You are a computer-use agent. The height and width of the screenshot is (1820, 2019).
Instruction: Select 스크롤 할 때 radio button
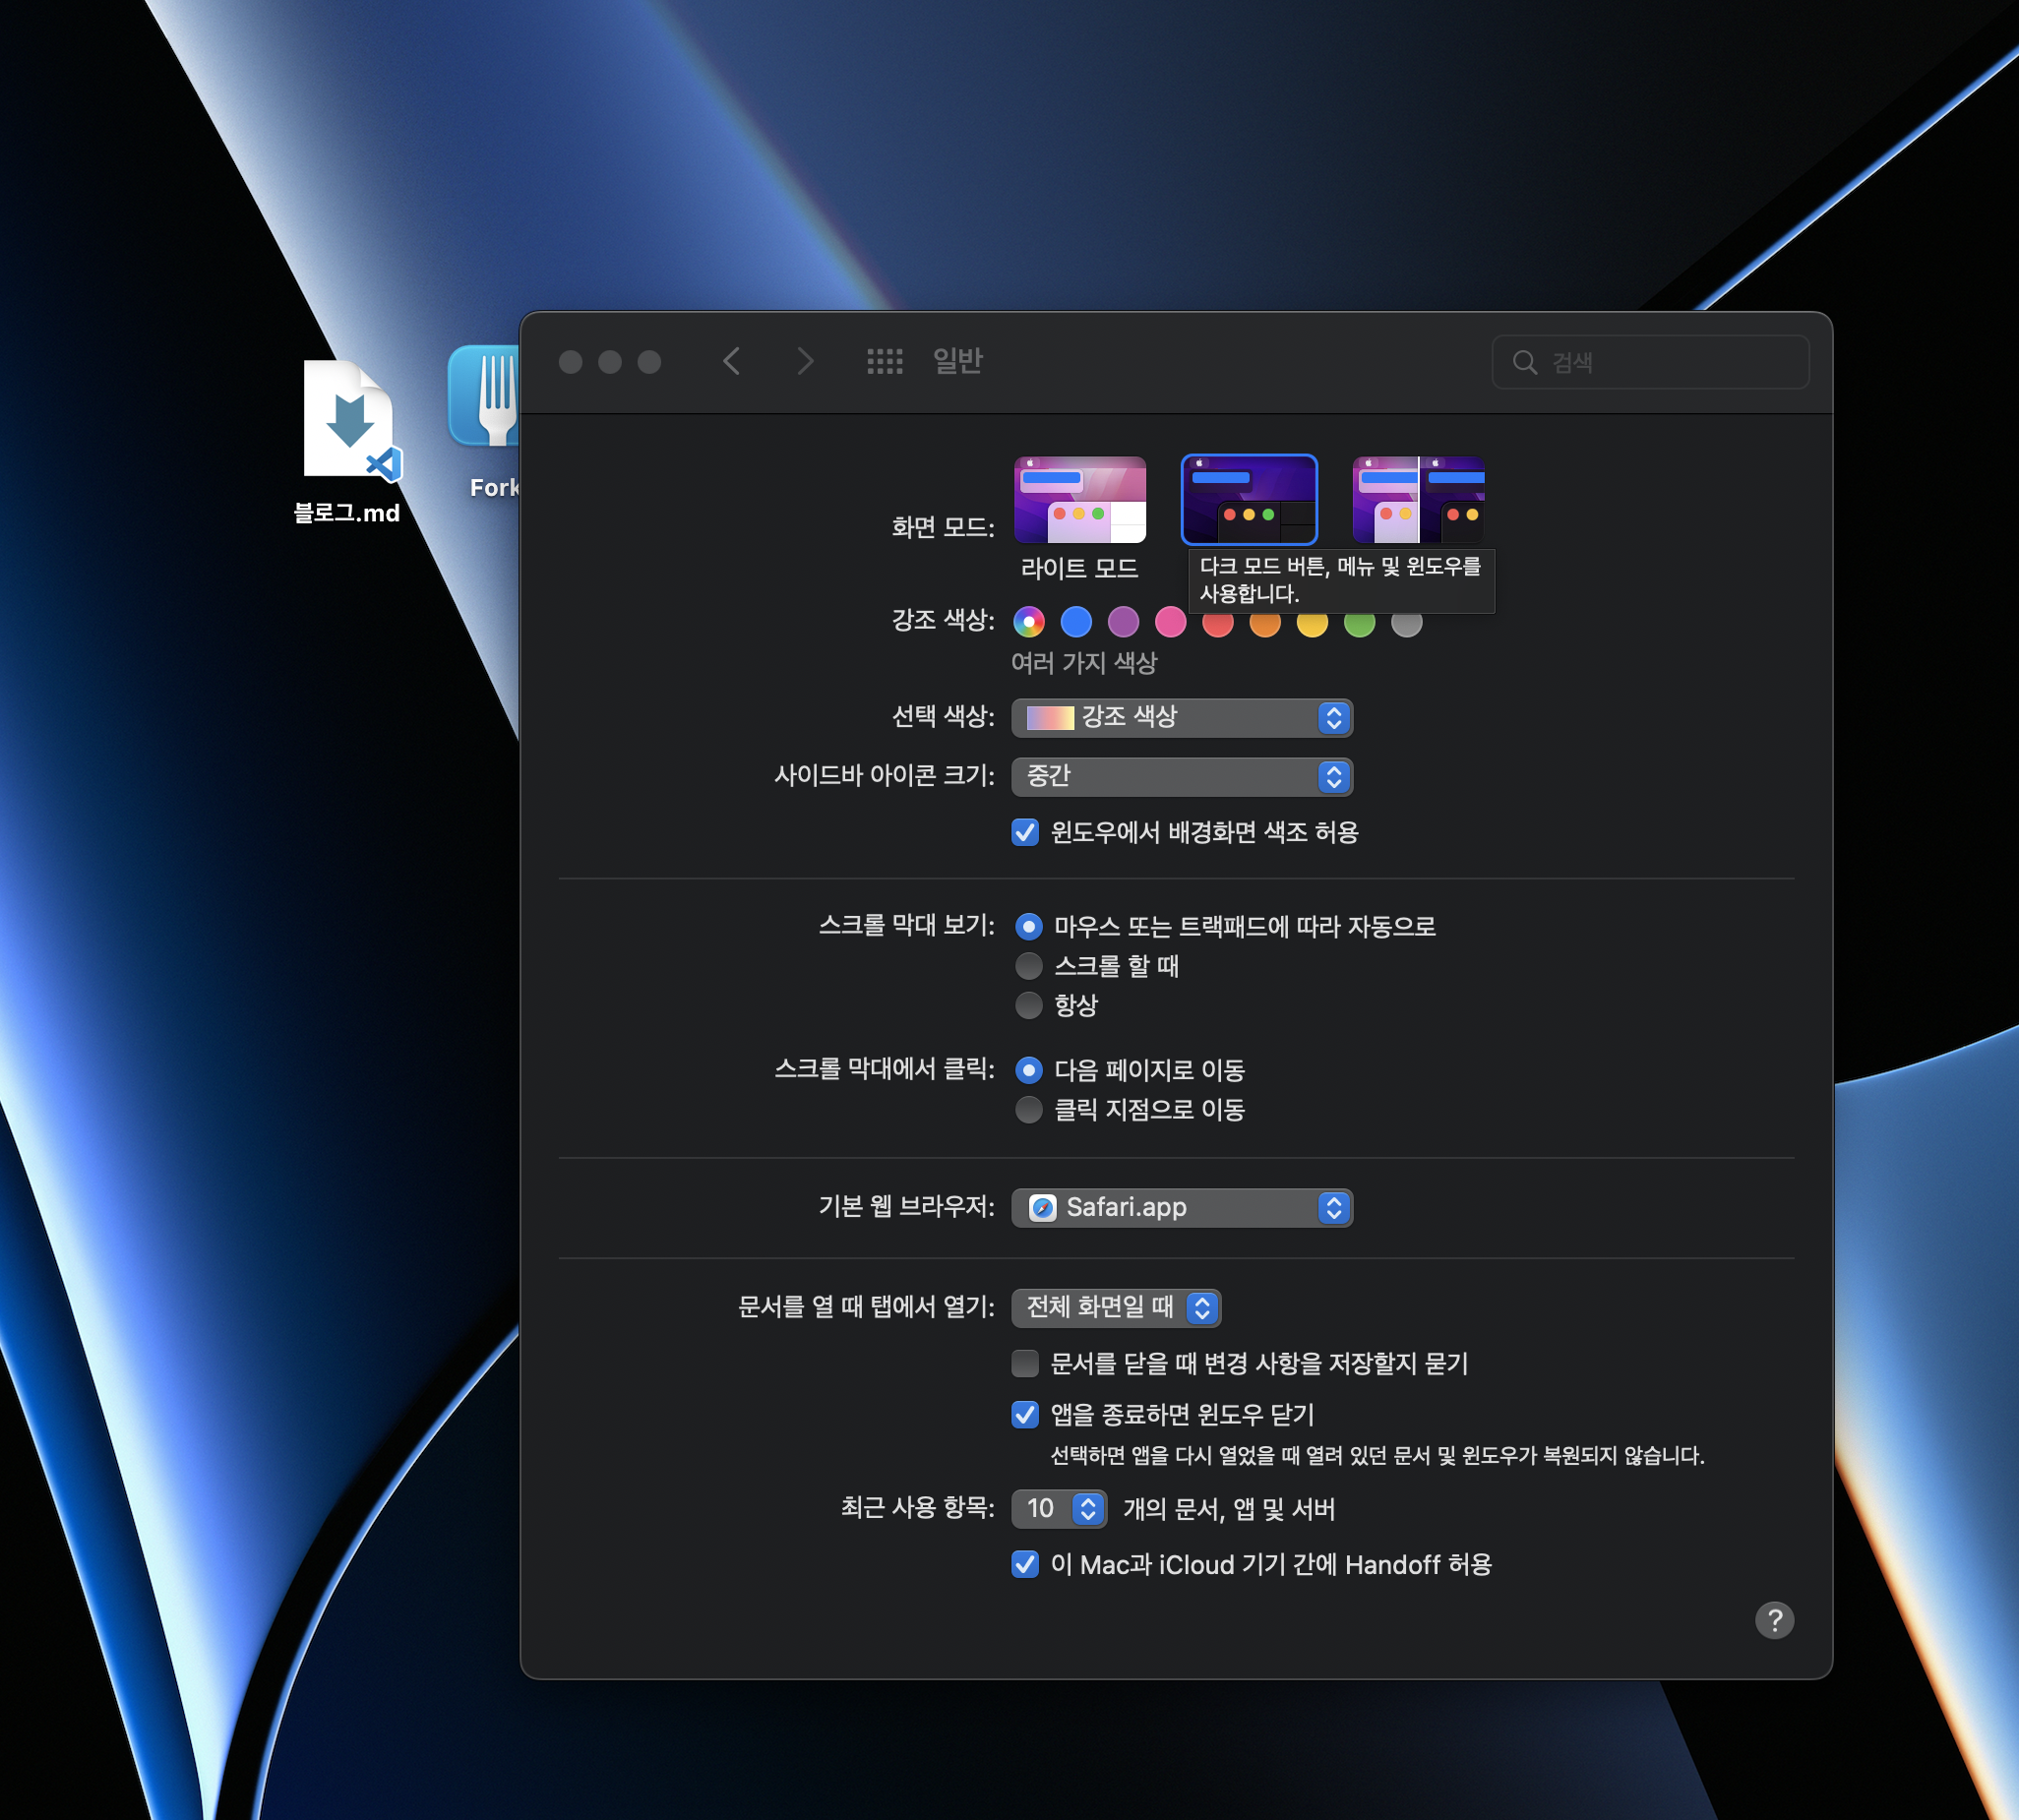pos(1029,966)
